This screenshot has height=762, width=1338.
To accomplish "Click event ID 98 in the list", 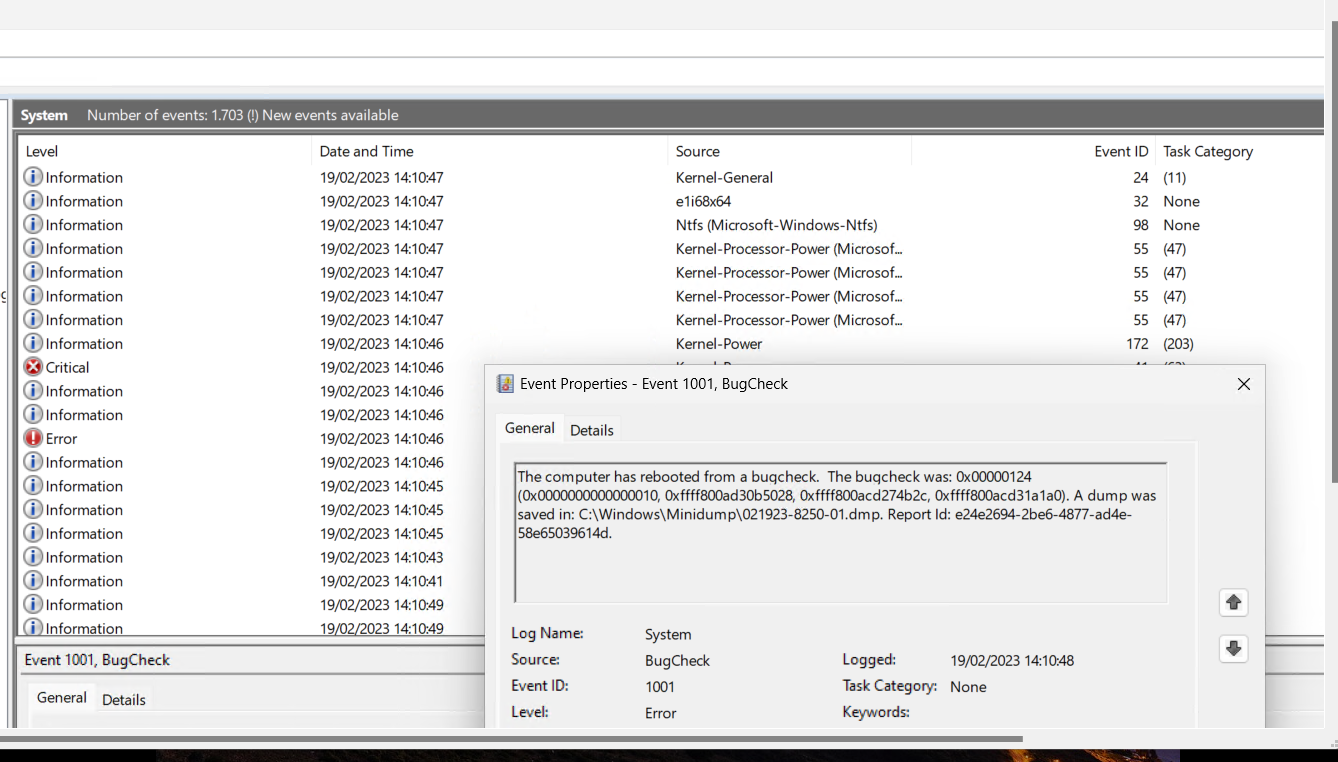I will click(x=1141, y=225).
